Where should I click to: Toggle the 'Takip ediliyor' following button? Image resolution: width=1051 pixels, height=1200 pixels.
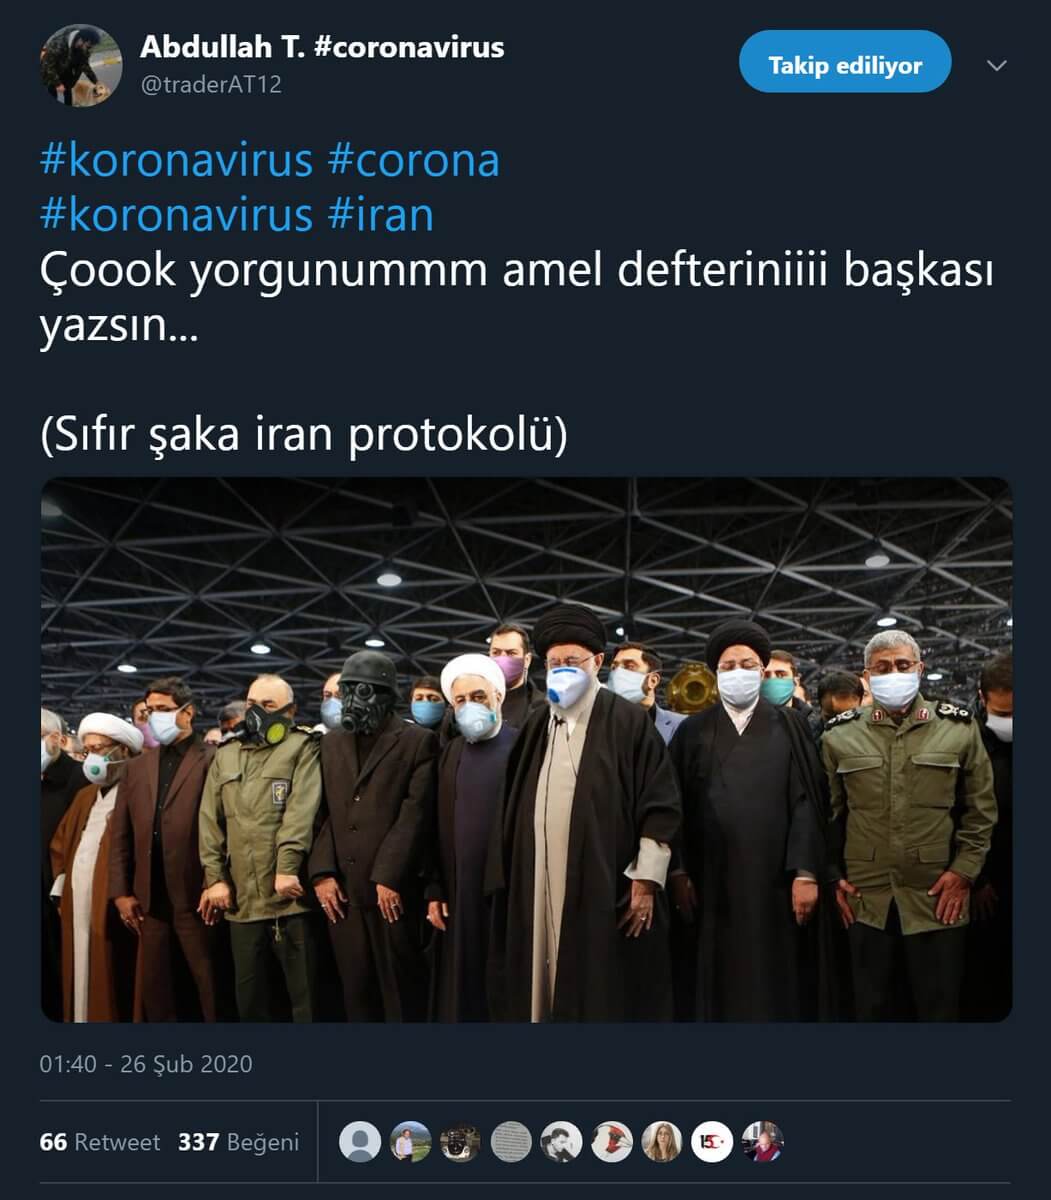845,66
